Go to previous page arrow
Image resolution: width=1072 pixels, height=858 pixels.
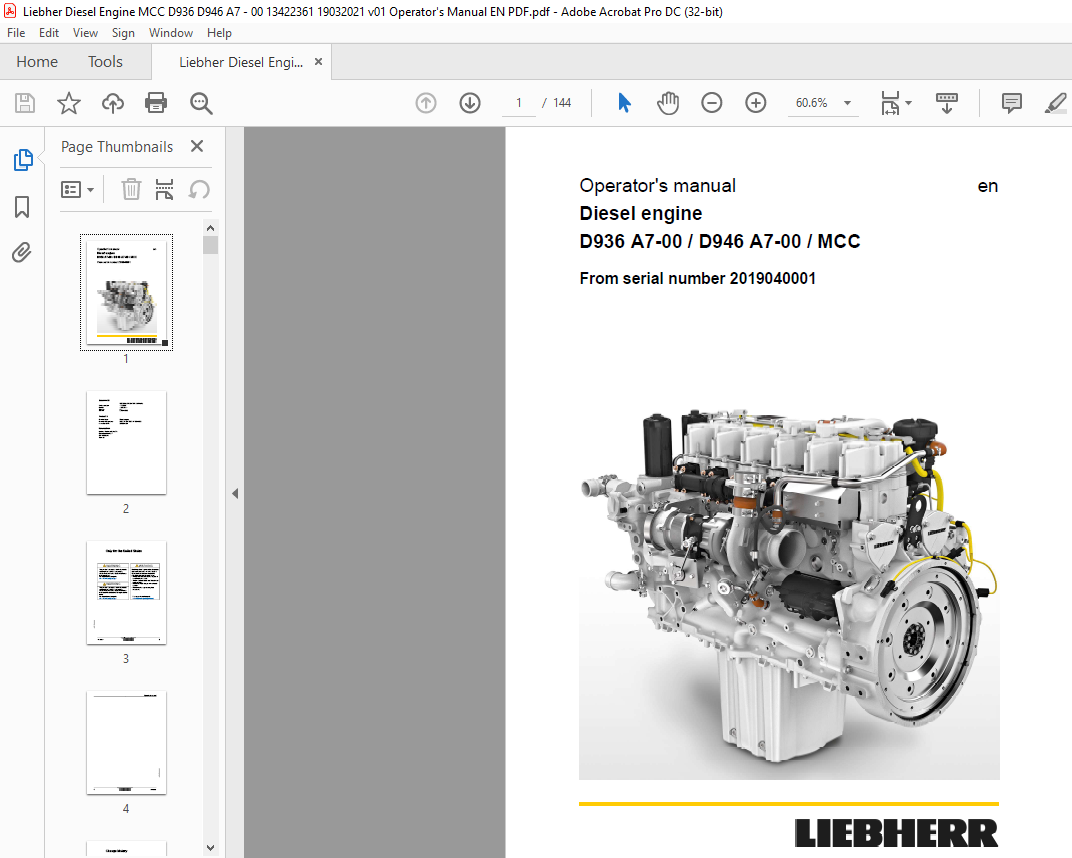click(x=426, y=103)
